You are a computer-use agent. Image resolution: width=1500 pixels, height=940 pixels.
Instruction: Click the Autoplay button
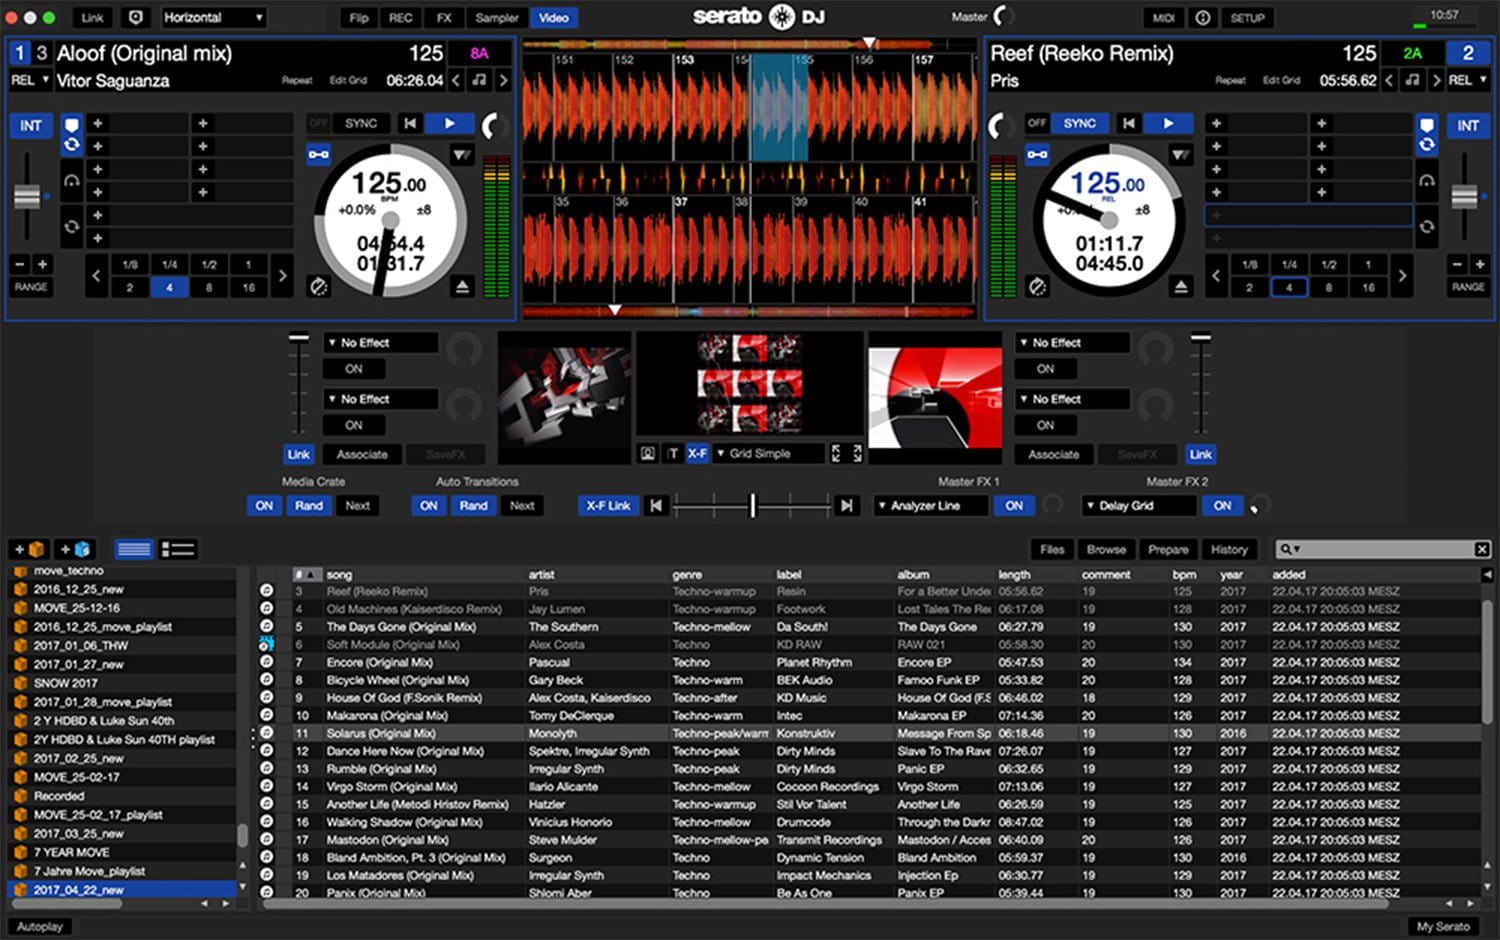[x=40, y=927]
